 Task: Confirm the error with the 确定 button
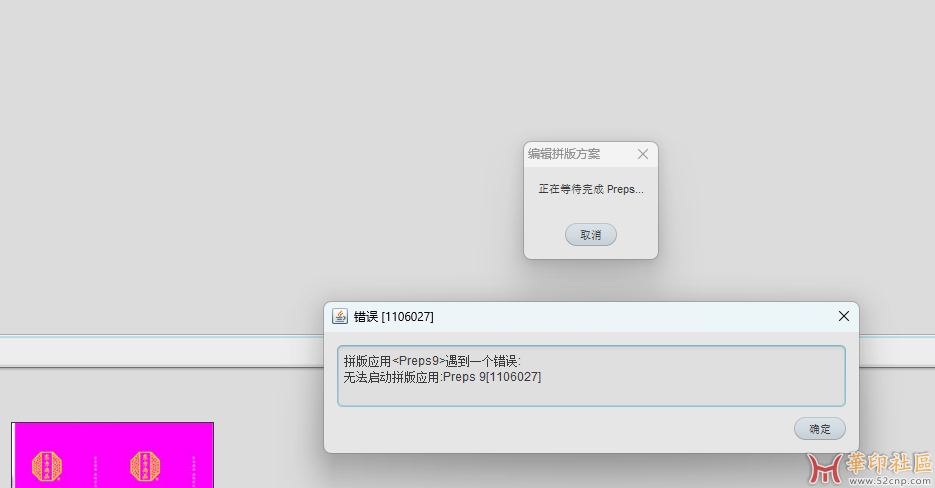pyautogui.click(x=819, y=428)
